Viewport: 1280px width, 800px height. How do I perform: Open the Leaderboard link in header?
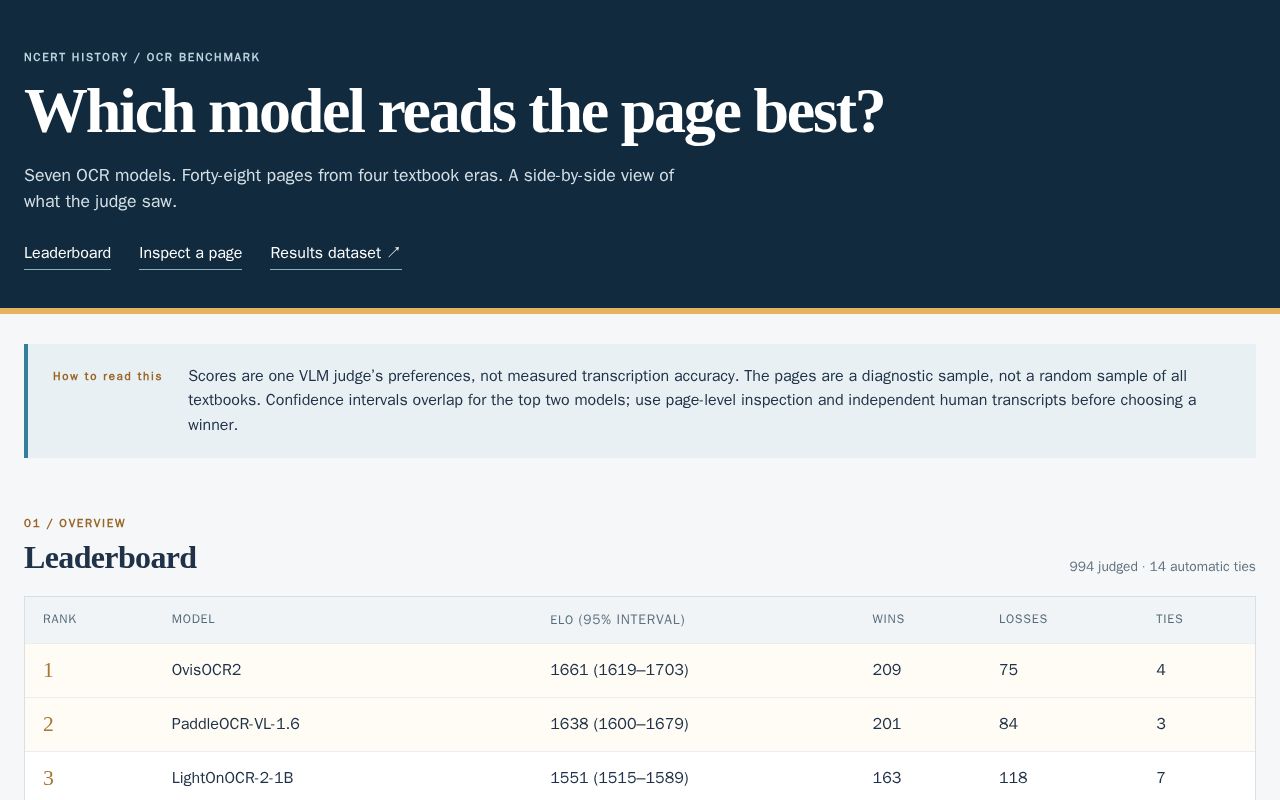67,253
